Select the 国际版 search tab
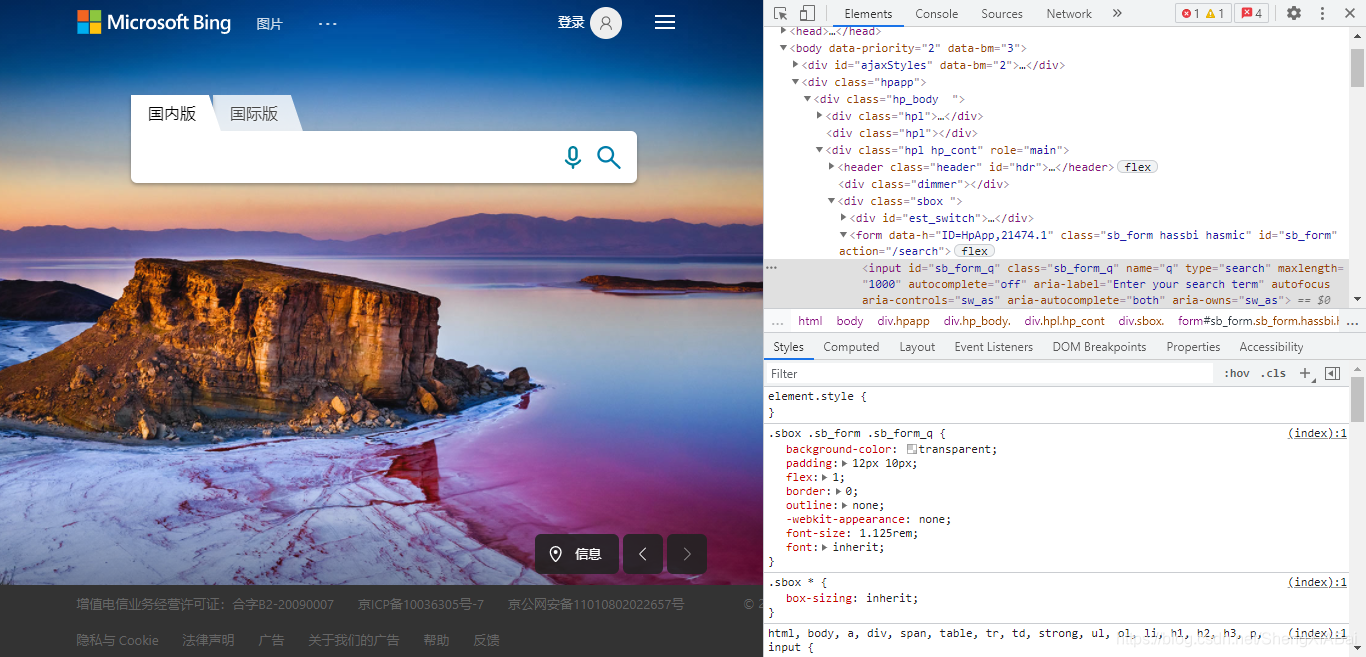Viewport: 1366px width, 657px height. (254, 114)
